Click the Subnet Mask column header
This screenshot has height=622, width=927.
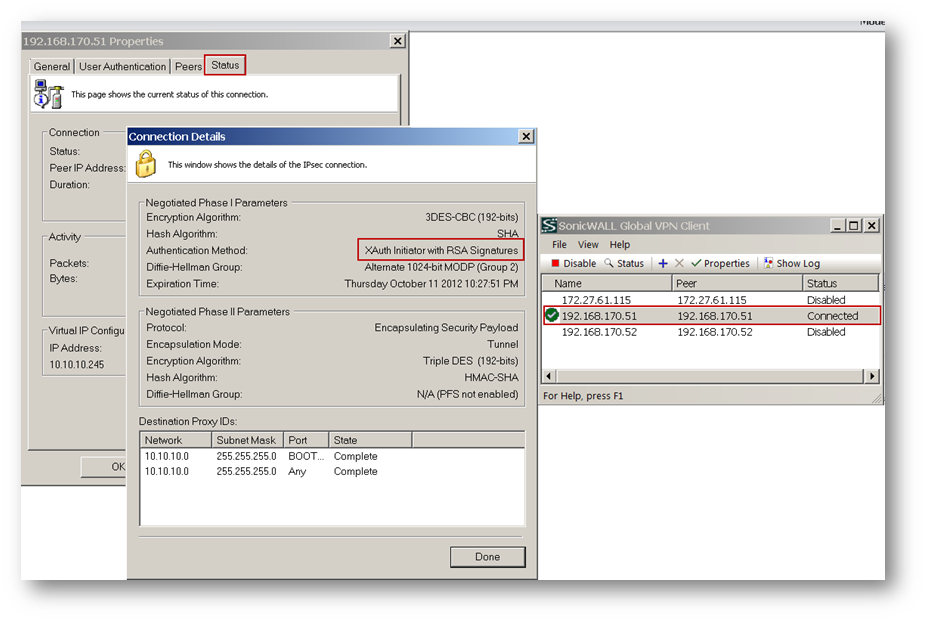247,440
